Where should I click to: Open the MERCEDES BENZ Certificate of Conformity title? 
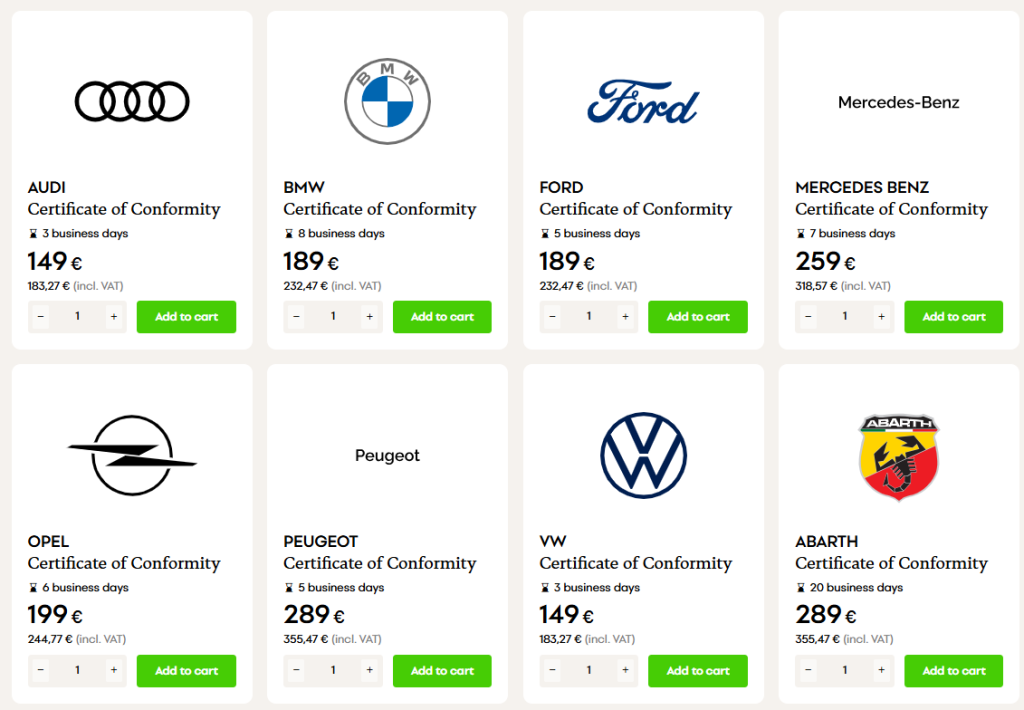[x=891, y=199]
